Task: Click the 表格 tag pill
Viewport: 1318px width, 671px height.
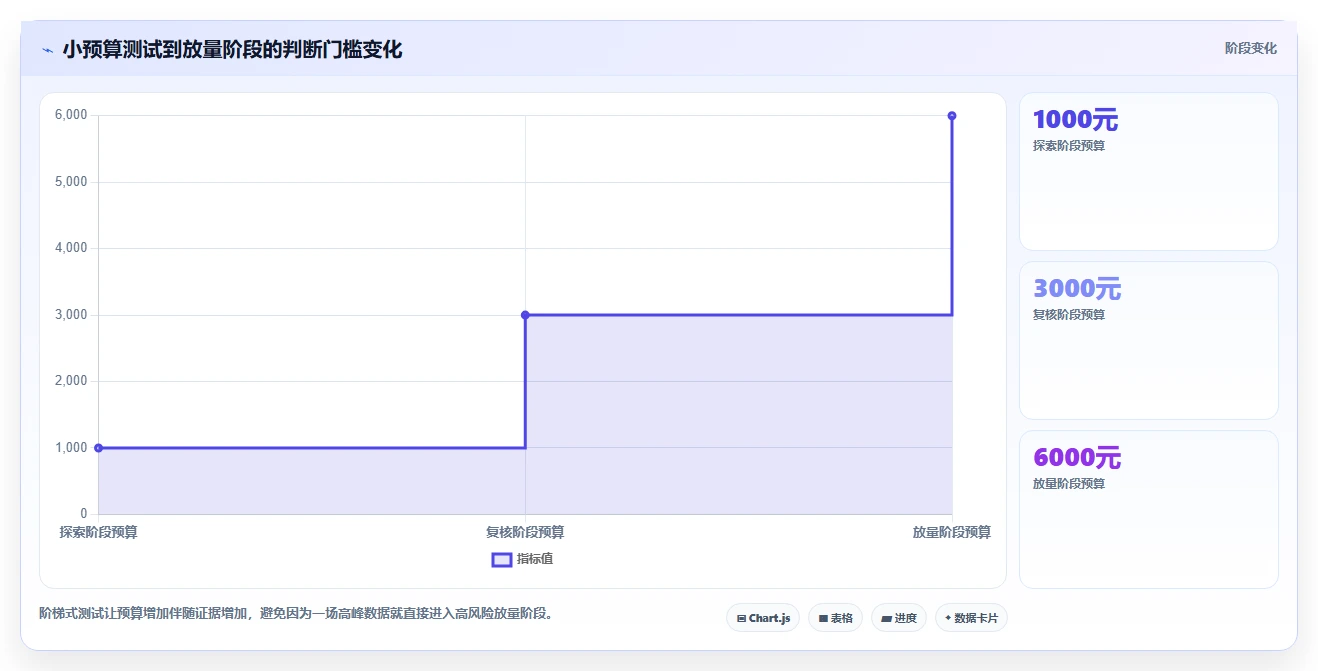Action: (x=835, y=618)
